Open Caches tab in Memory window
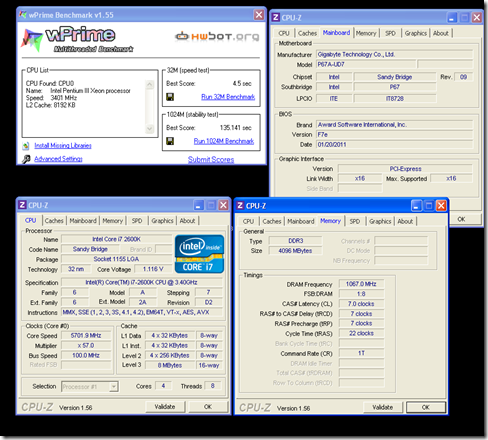This screenshot has height=440, width=488. 272,221
